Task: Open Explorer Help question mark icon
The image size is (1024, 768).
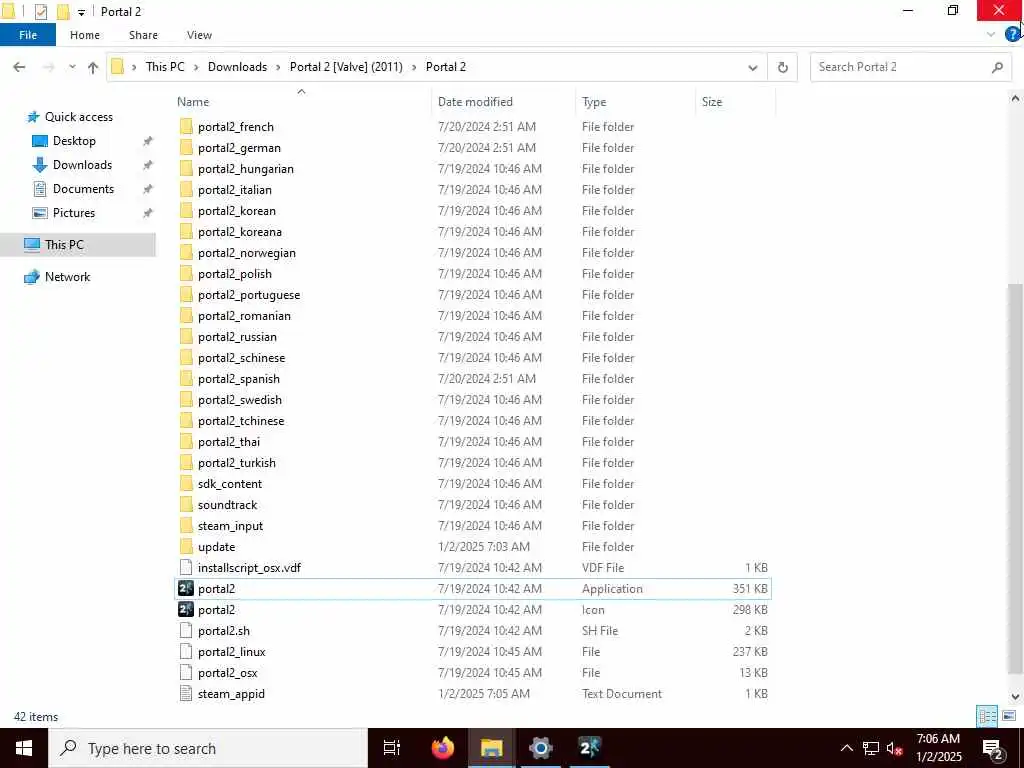Action: (1012, 34)
